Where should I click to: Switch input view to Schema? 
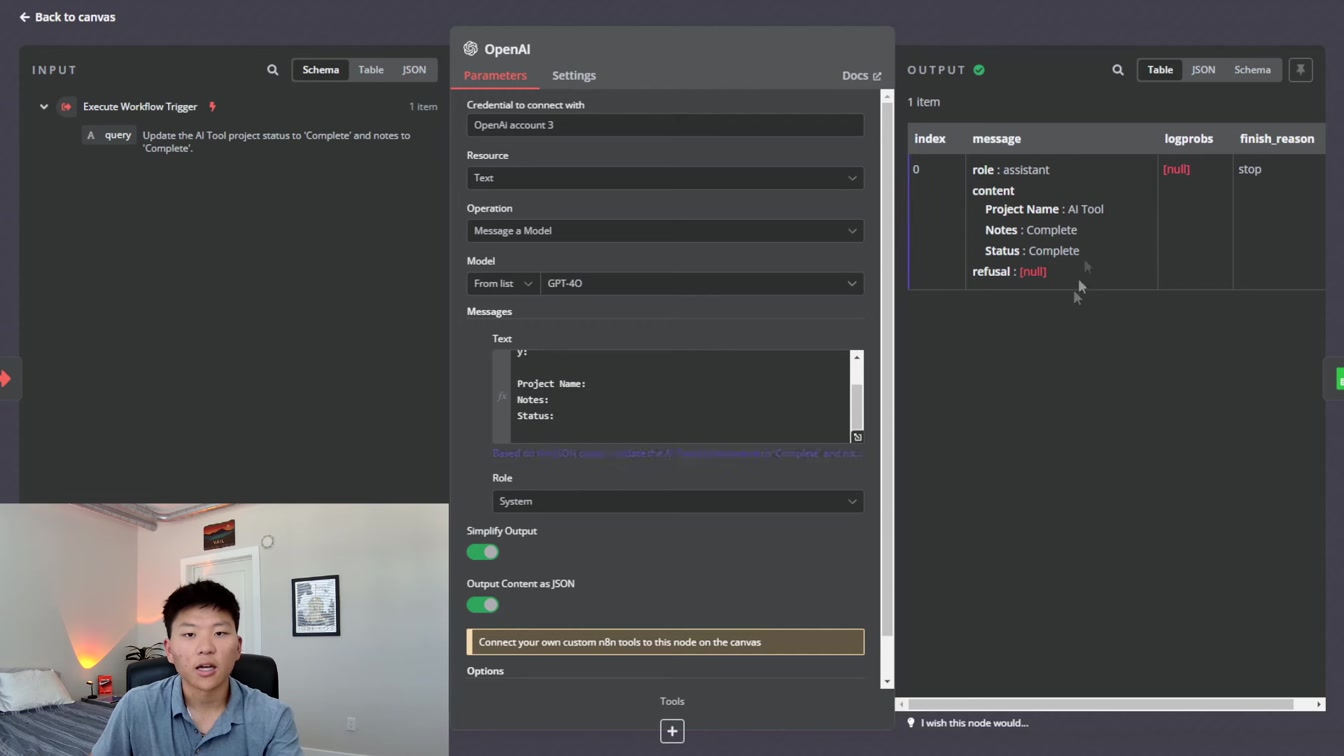tap(321, 70)
